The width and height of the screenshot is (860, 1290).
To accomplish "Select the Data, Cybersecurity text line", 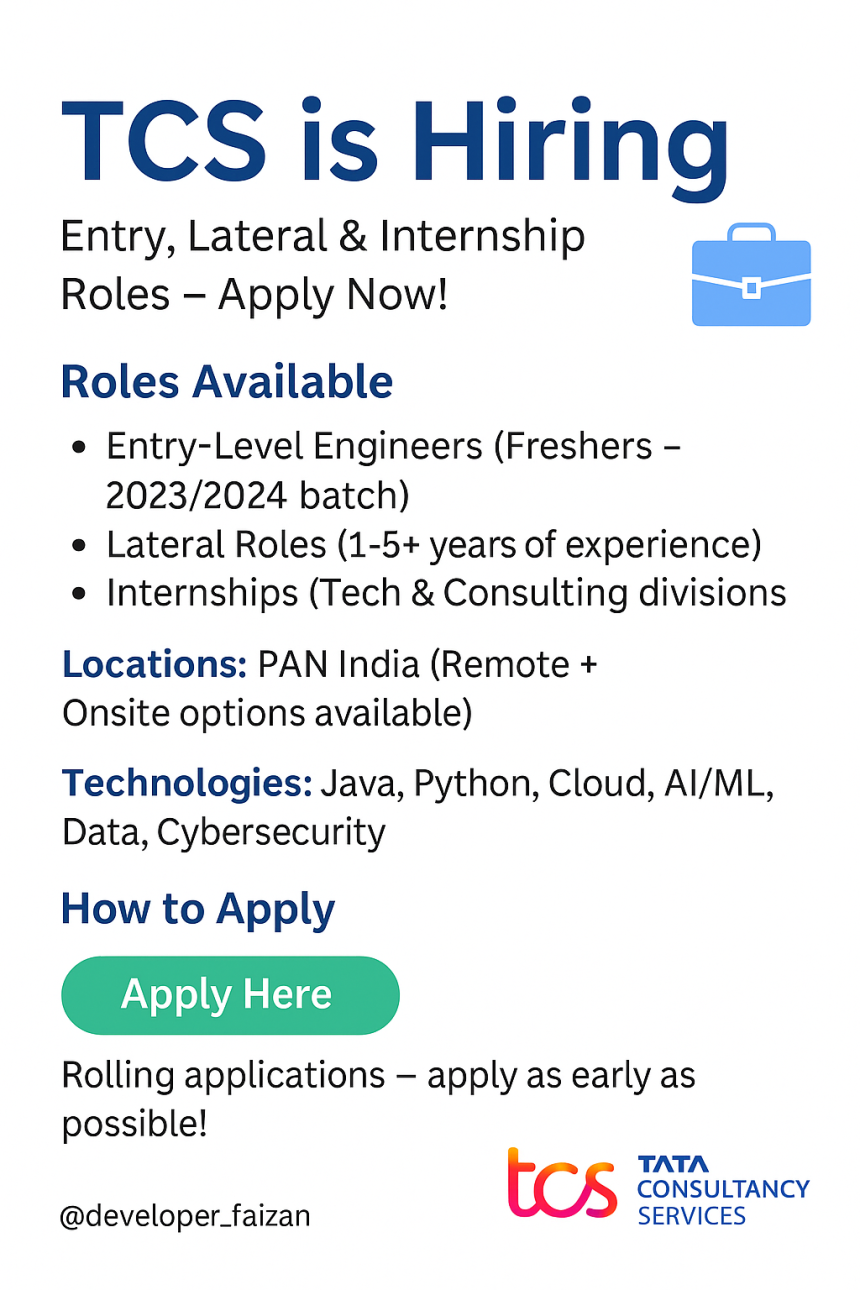I will [x=223, y=833].
